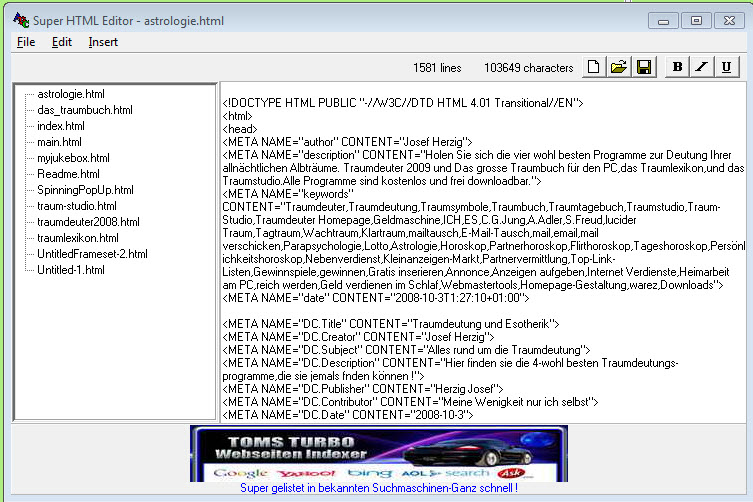
Task: Open the 'Super gelistet in bekannten Suchmaschinen' link
Action: 379,488
